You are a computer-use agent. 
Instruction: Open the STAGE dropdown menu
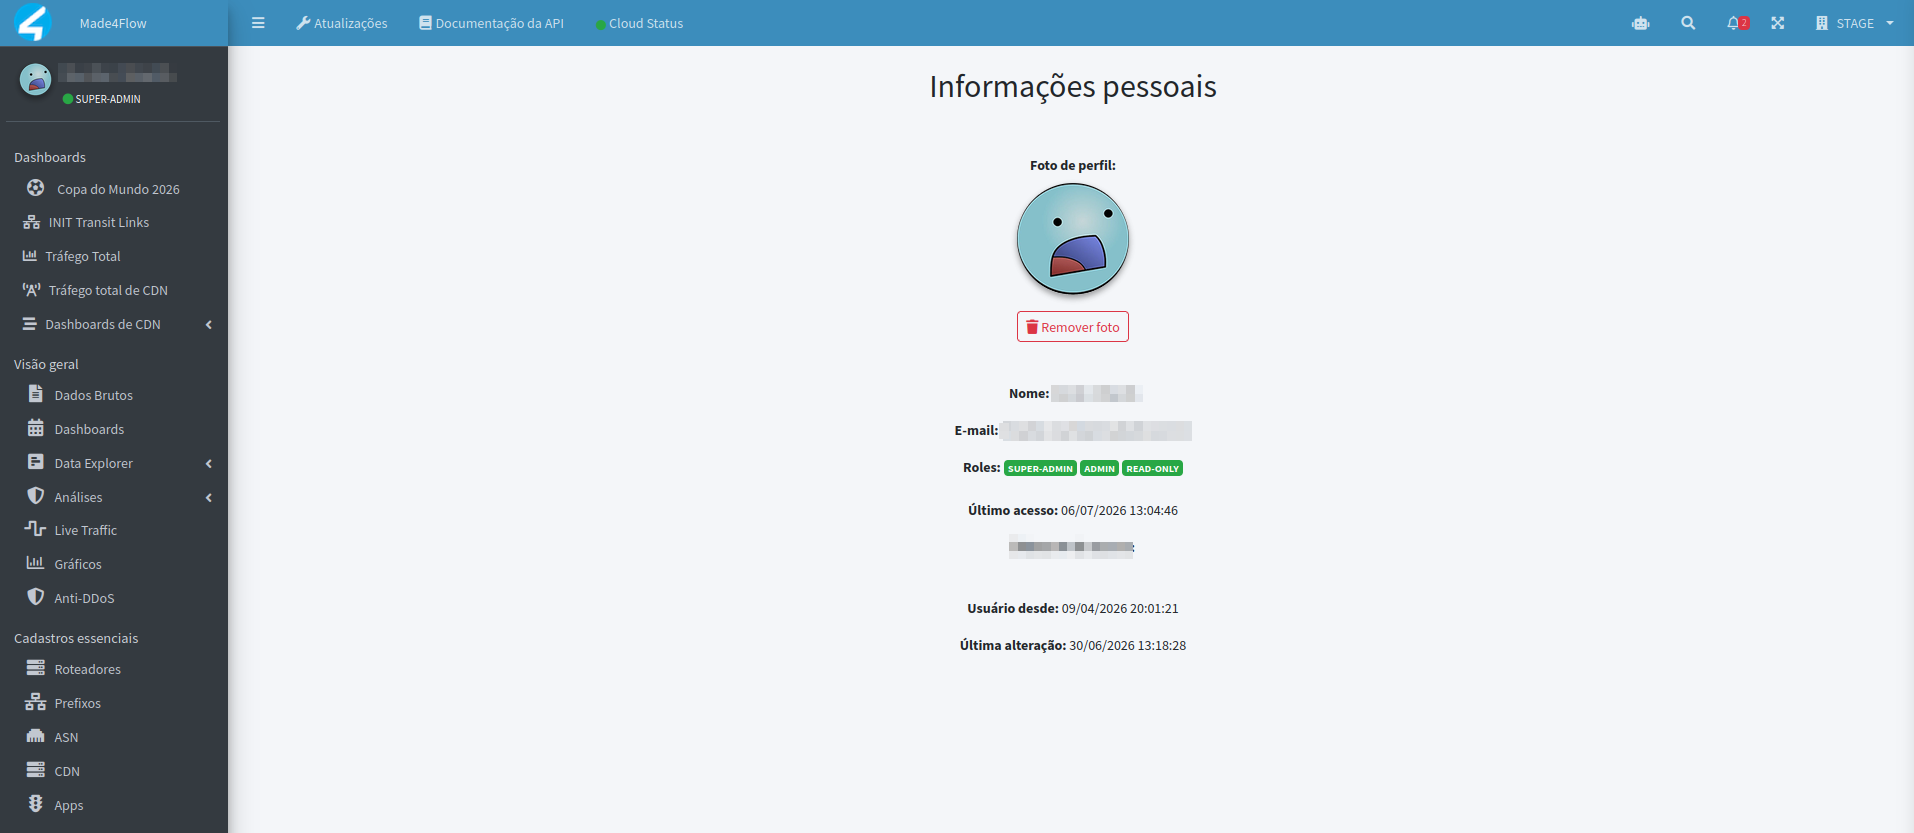[x=1855, y=23]
